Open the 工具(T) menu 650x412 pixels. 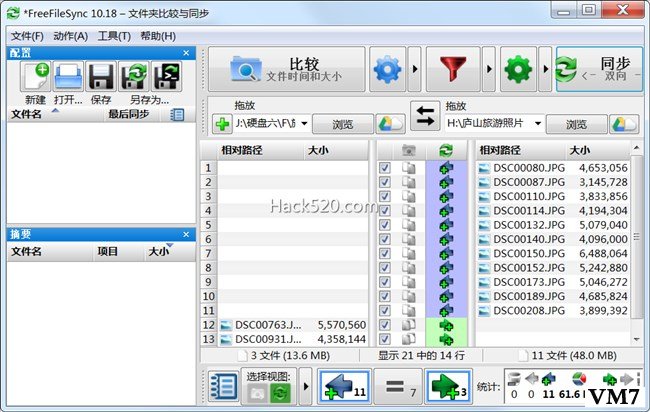[114, 36]
